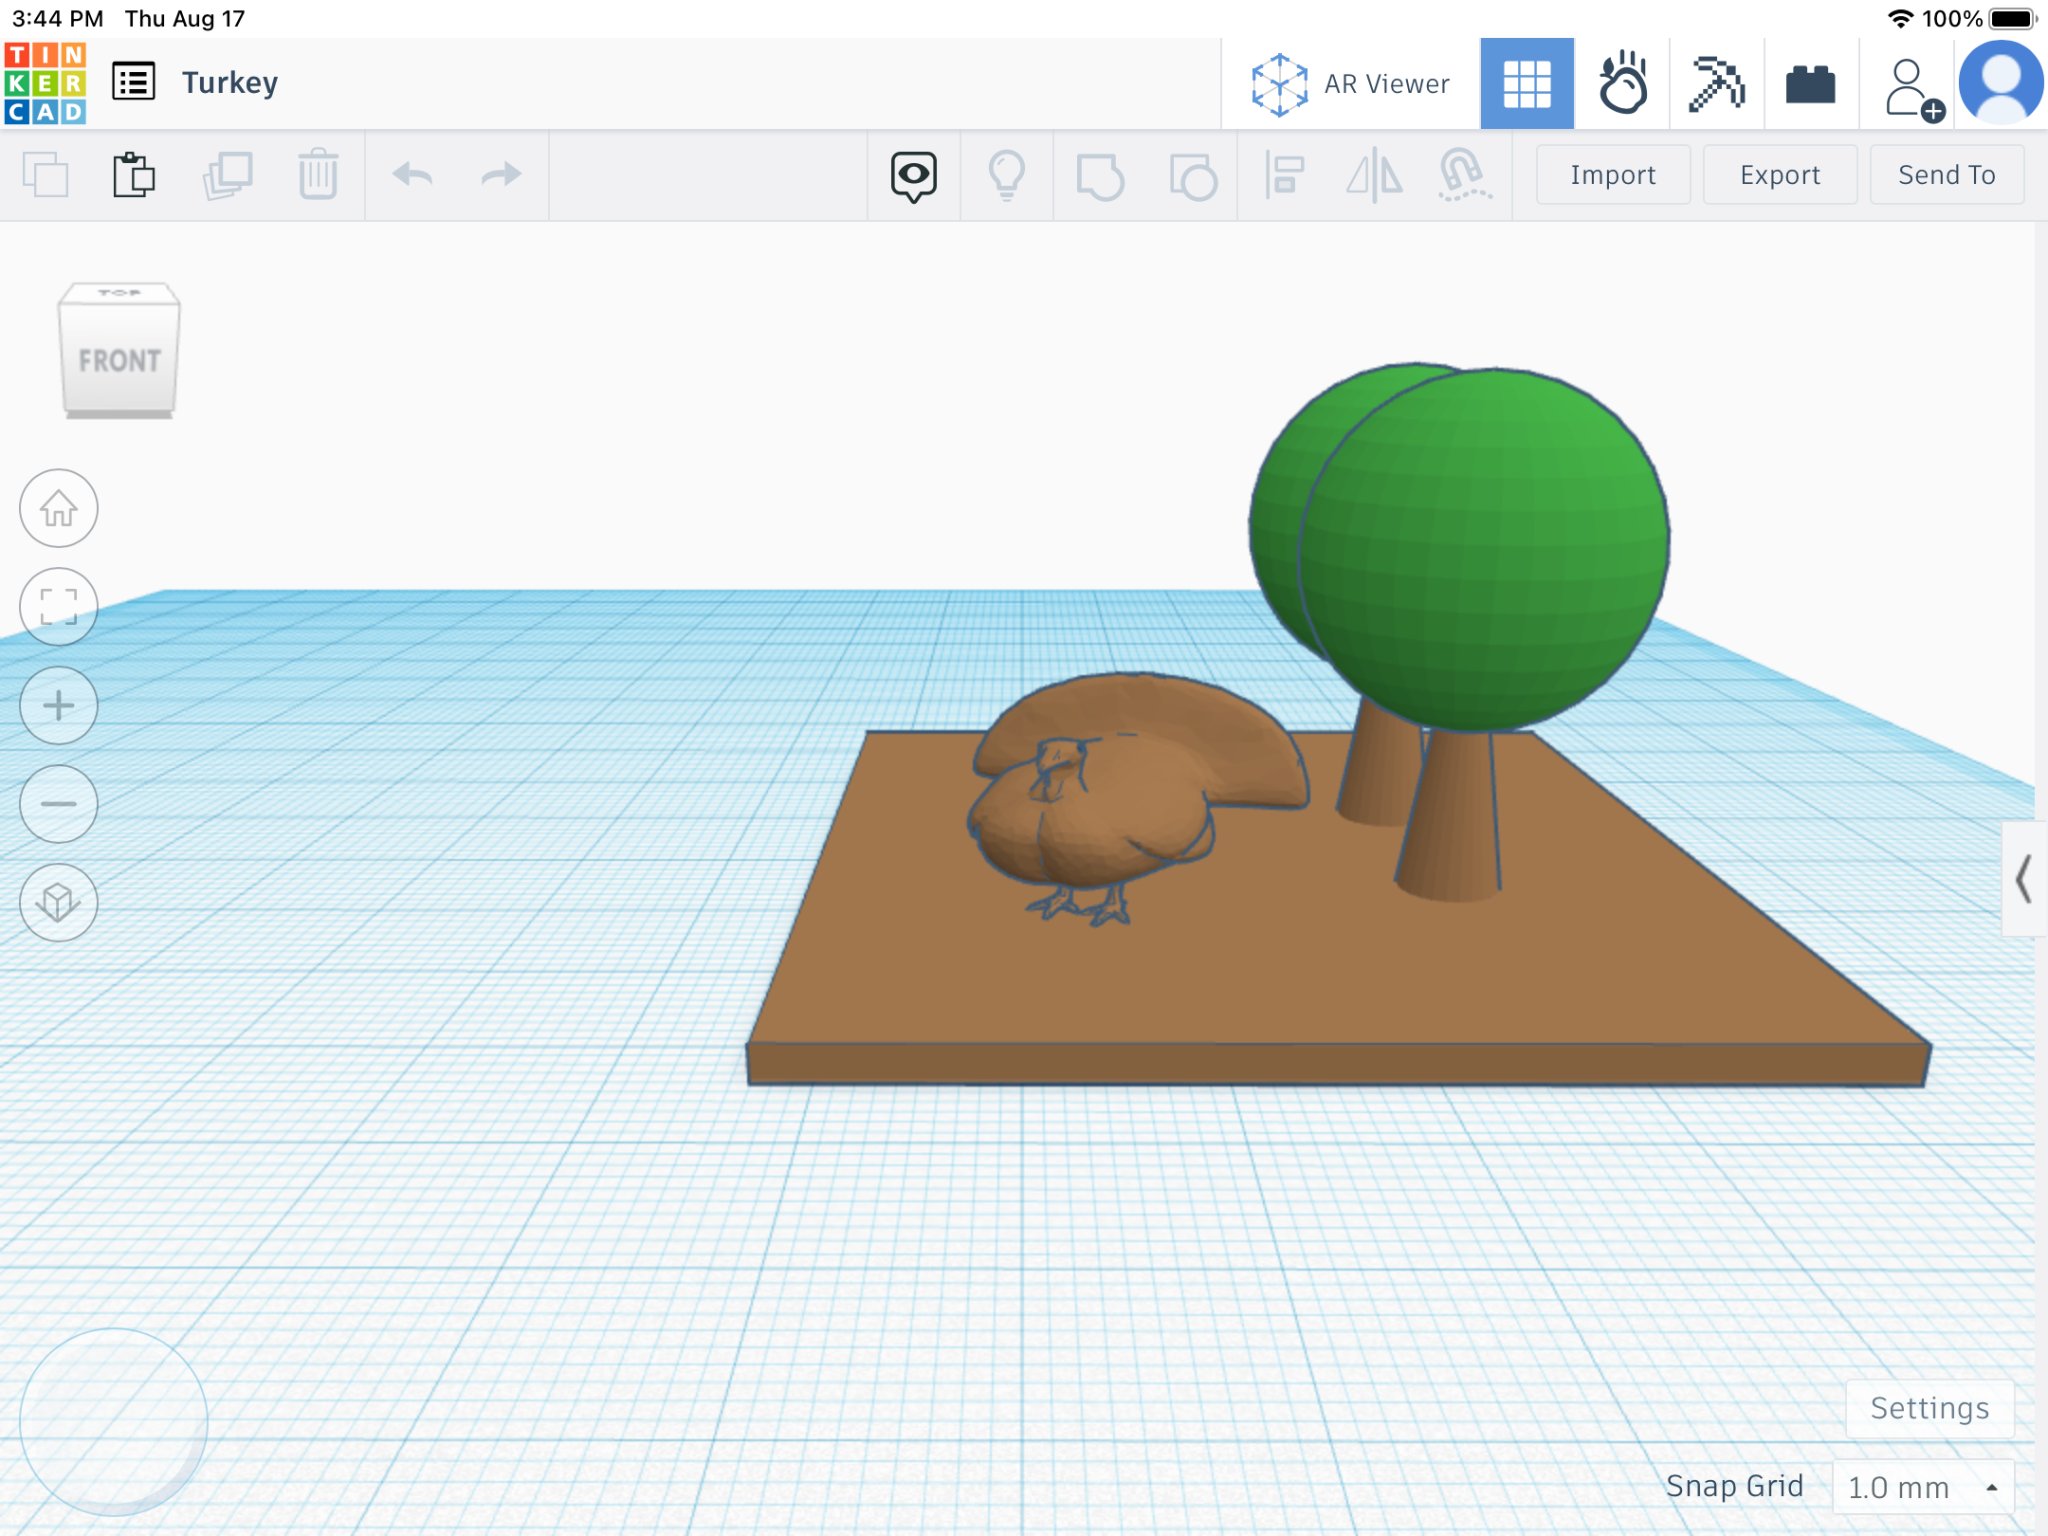Open the Export dialog
Screen dimensions: 2048x1536
click(x=1779, y=175)
